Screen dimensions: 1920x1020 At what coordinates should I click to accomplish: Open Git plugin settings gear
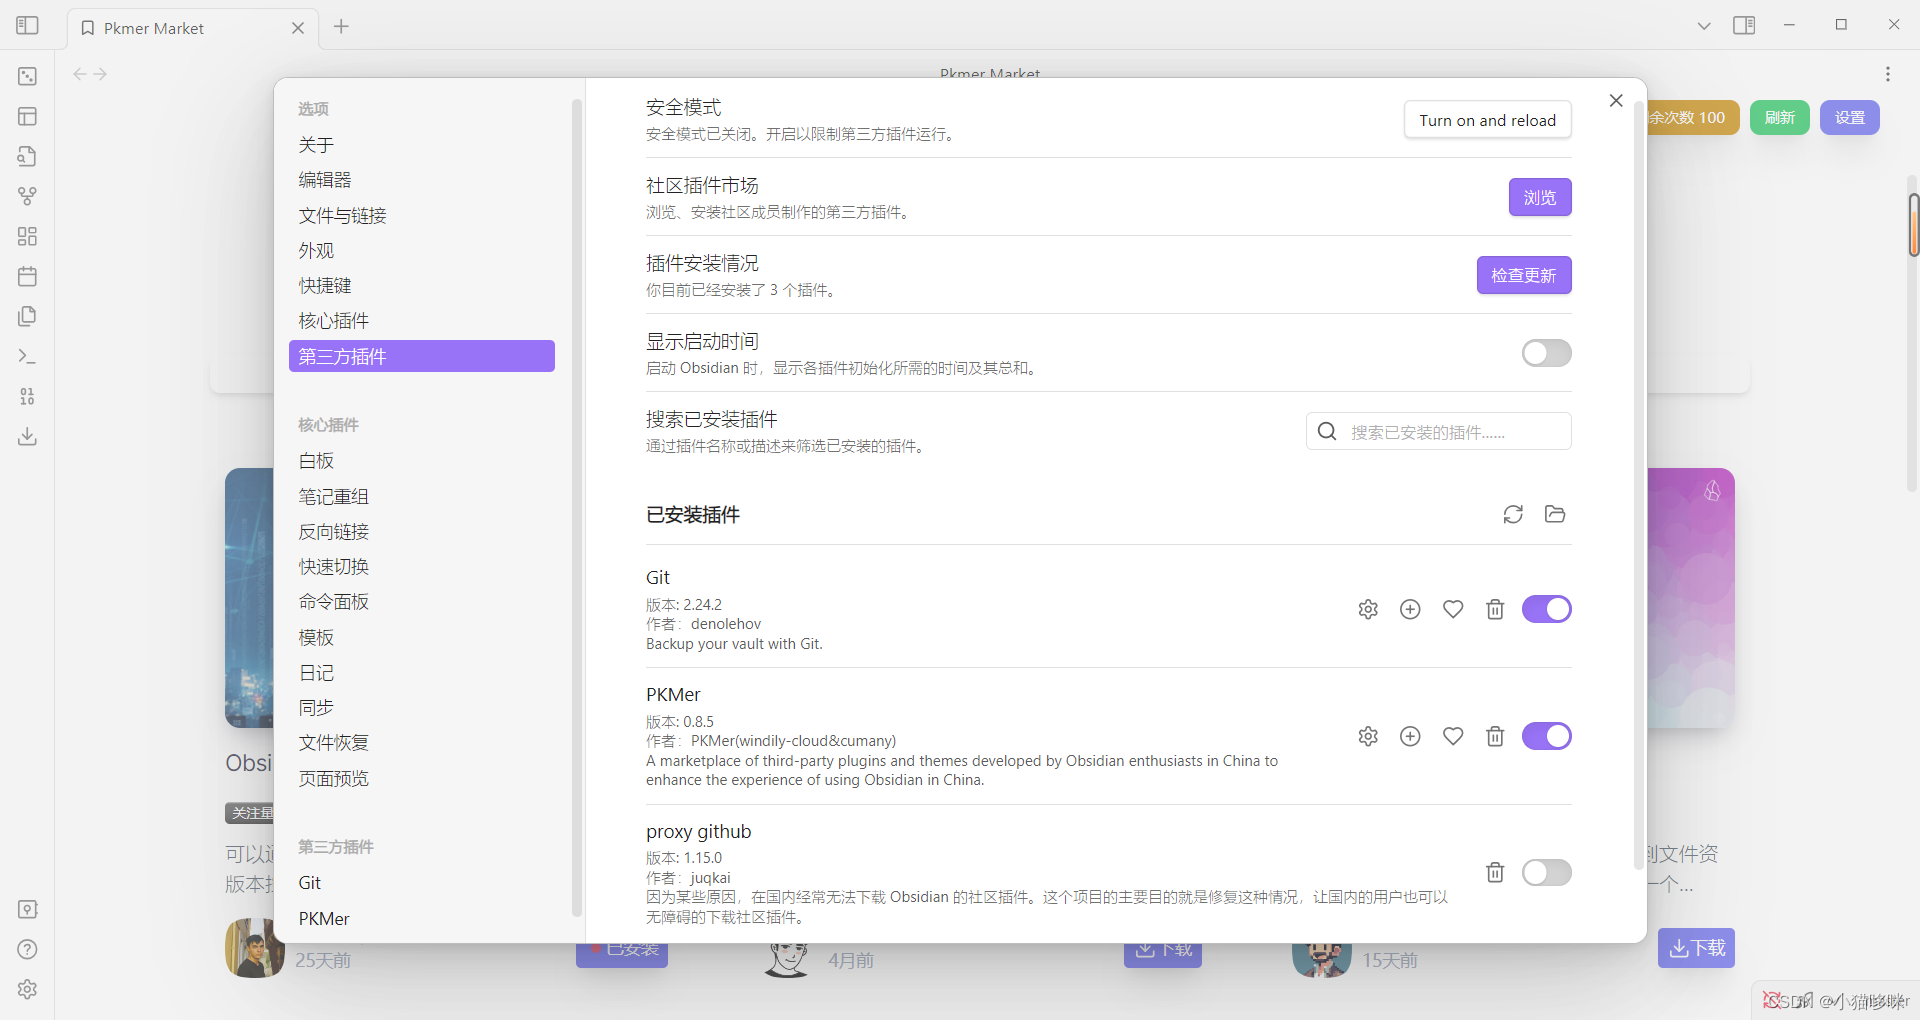tap(1368, 609)
